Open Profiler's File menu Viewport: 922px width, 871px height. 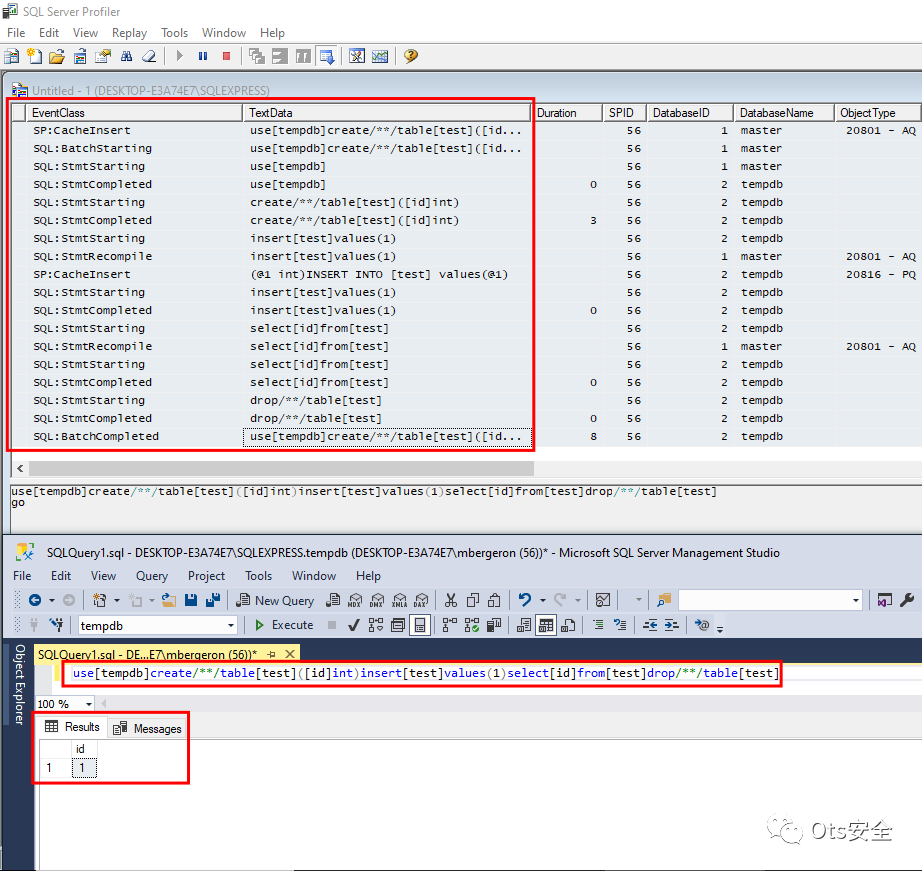tap(16, 33)
